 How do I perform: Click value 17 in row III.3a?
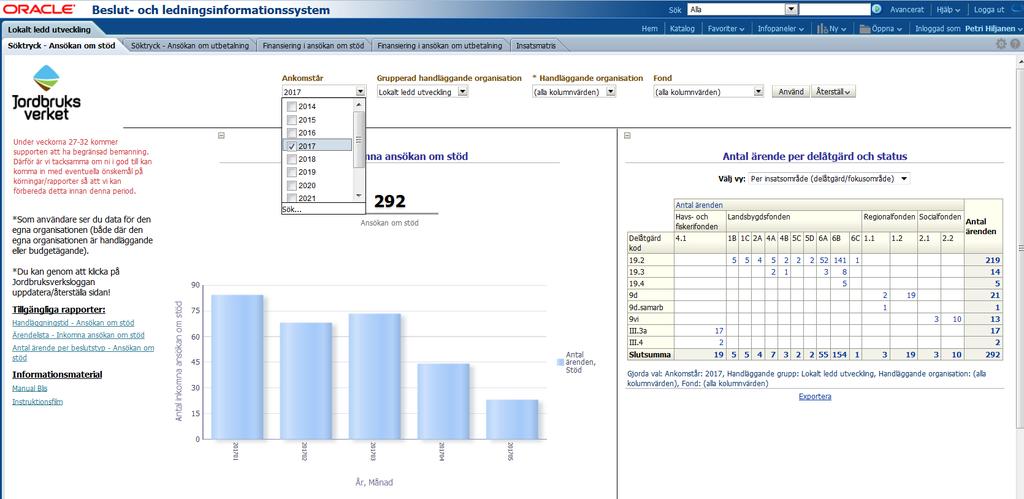tap(718, 330)
